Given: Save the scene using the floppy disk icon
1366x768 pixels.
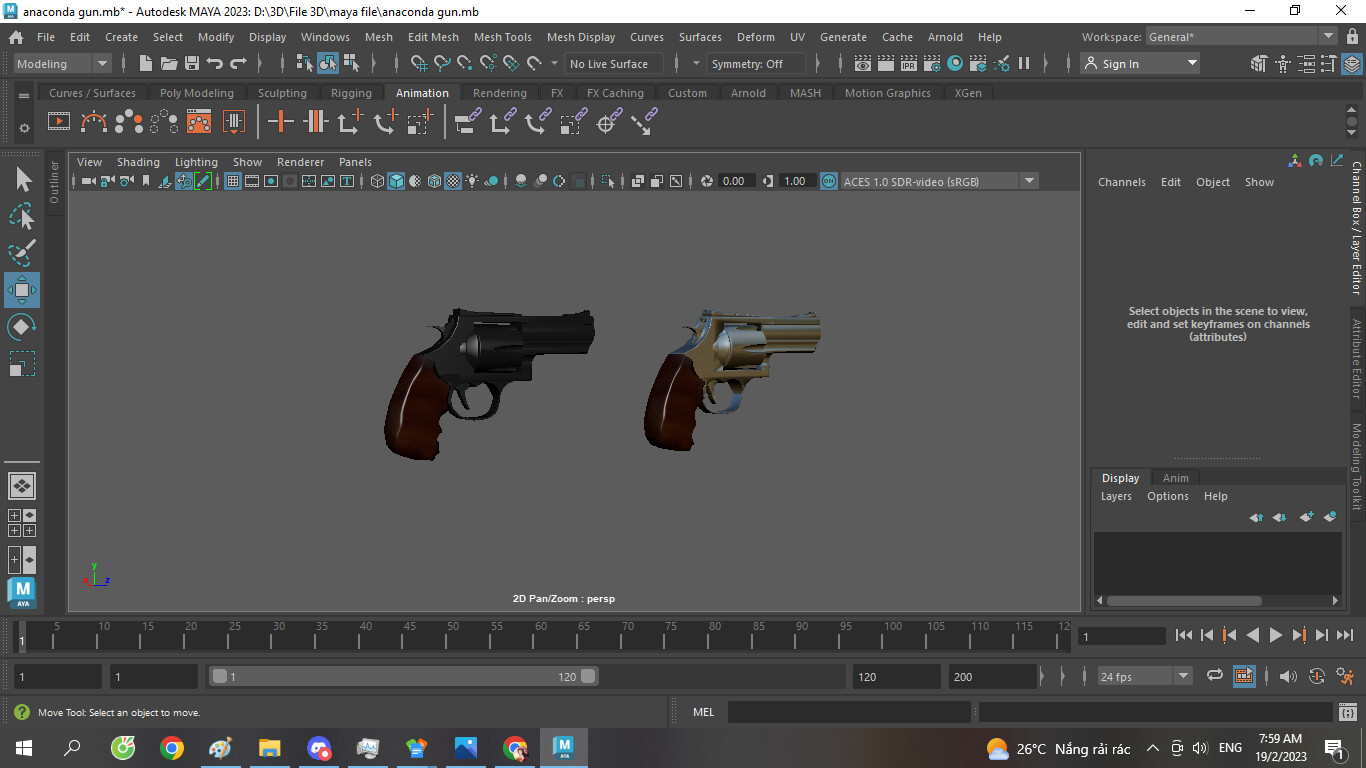Looking at the screenshot, I should [x=191, y=64].
